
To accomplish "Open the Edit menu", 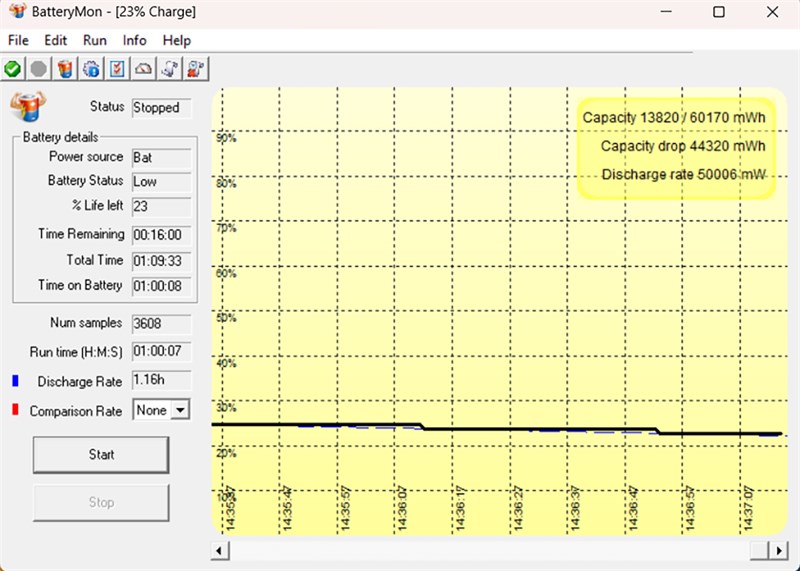I will [55, 40].
